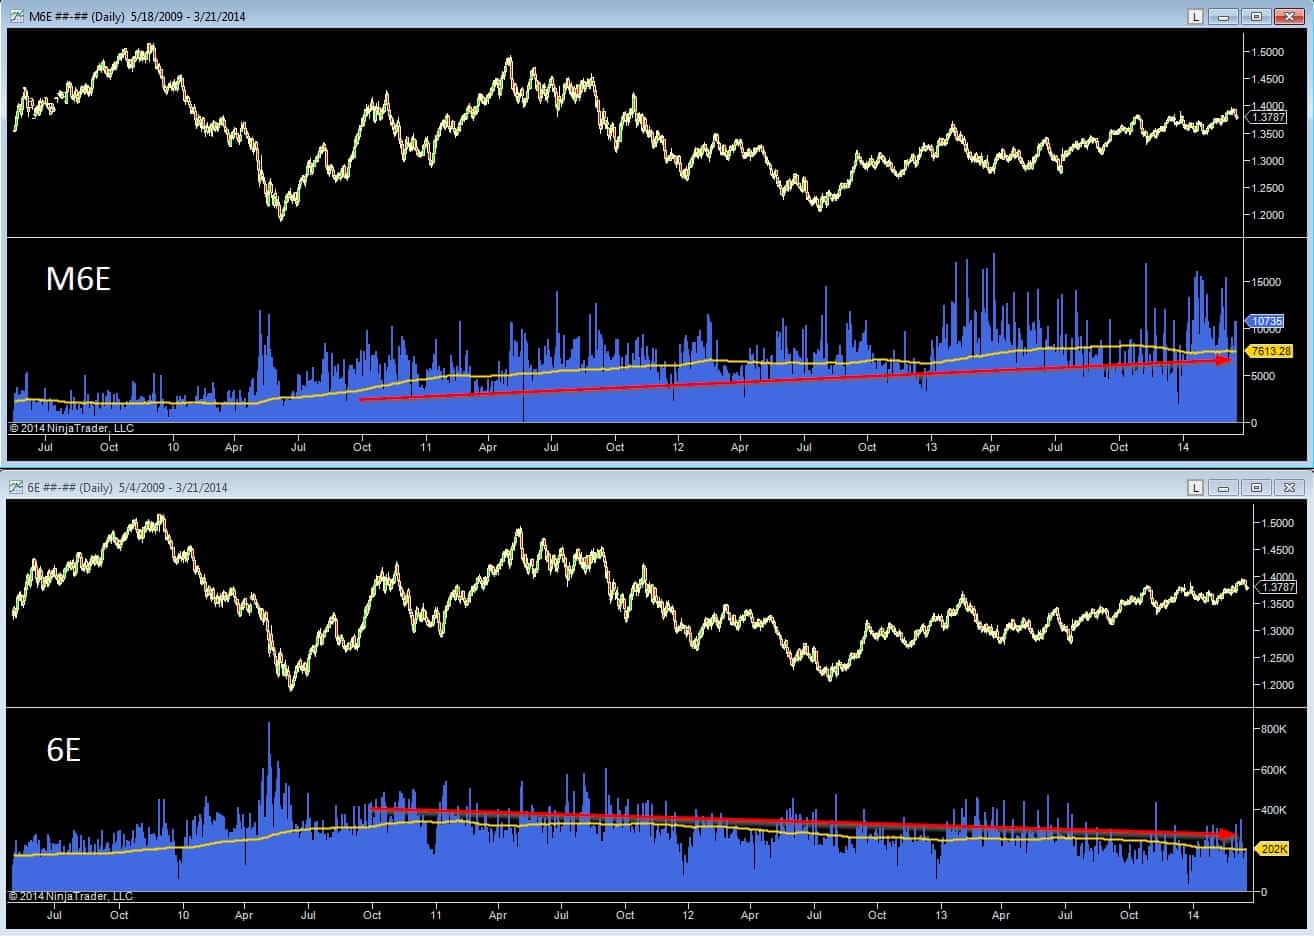
Task: Click year label "14" on the 6E time axis
Action: point(1193,915)
